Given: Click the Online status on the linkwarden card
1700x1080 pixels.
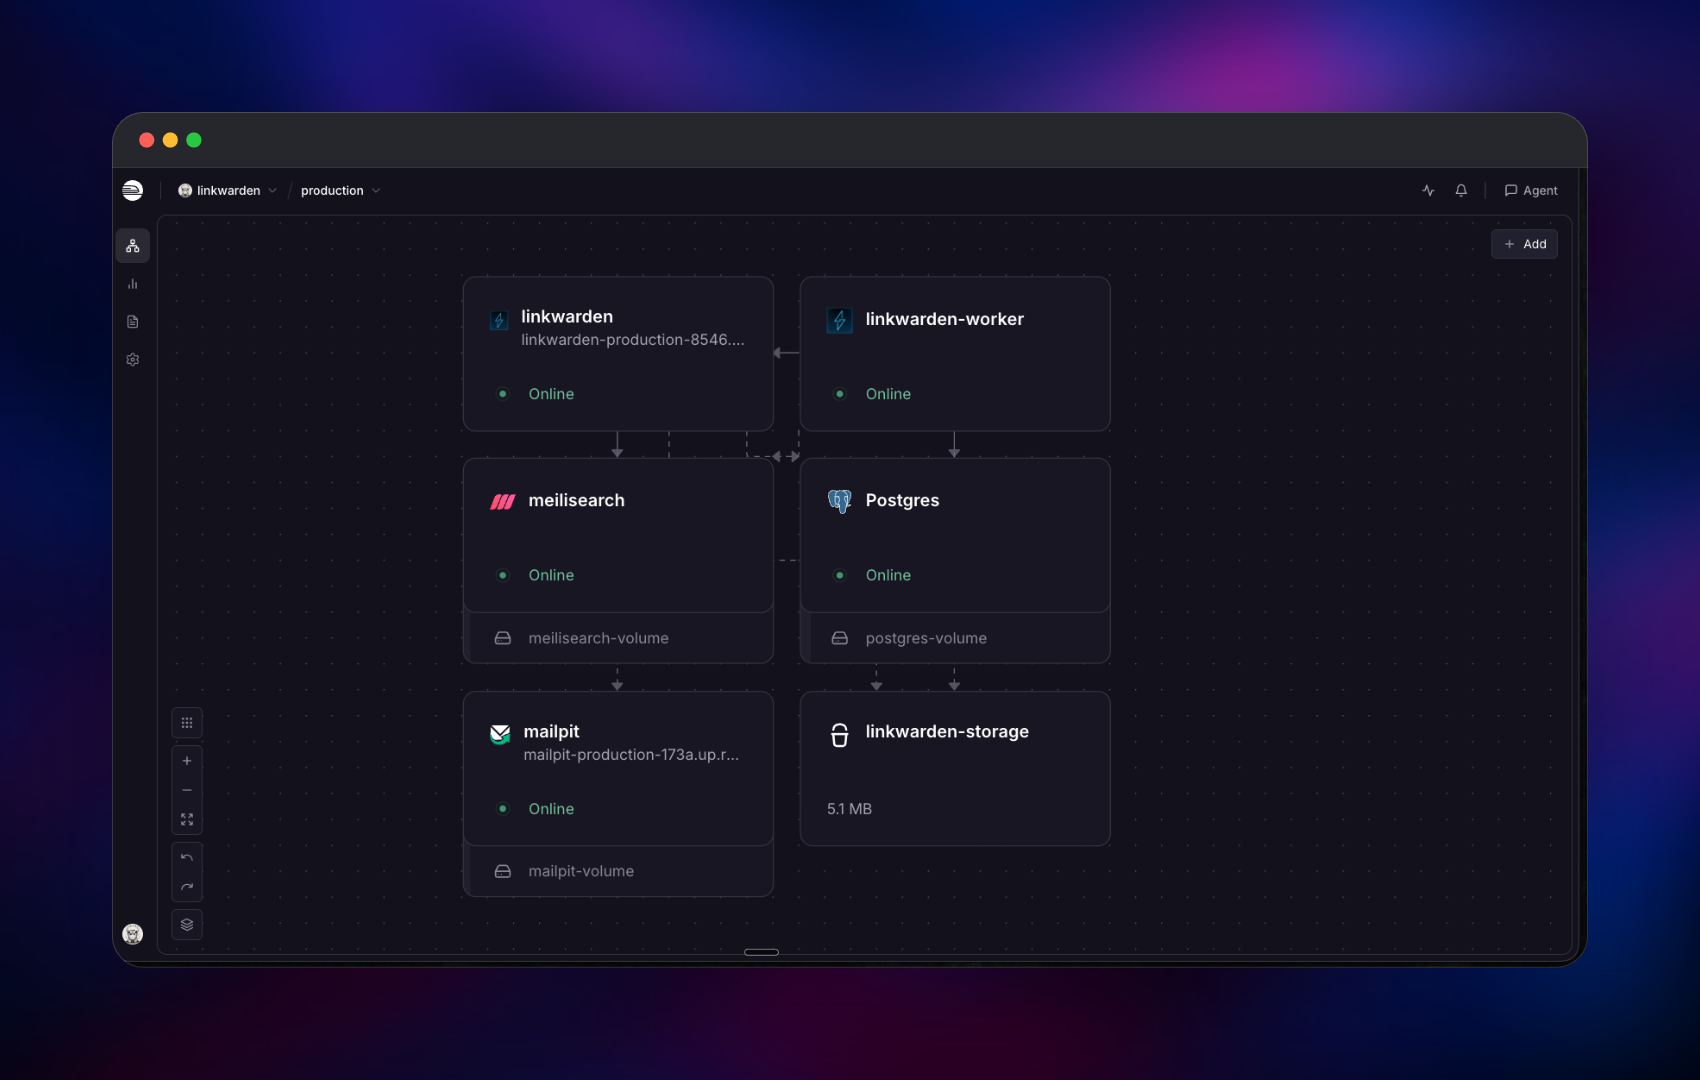Looking at the screenshot, I should pyautogui.click(x=551, y=394).
